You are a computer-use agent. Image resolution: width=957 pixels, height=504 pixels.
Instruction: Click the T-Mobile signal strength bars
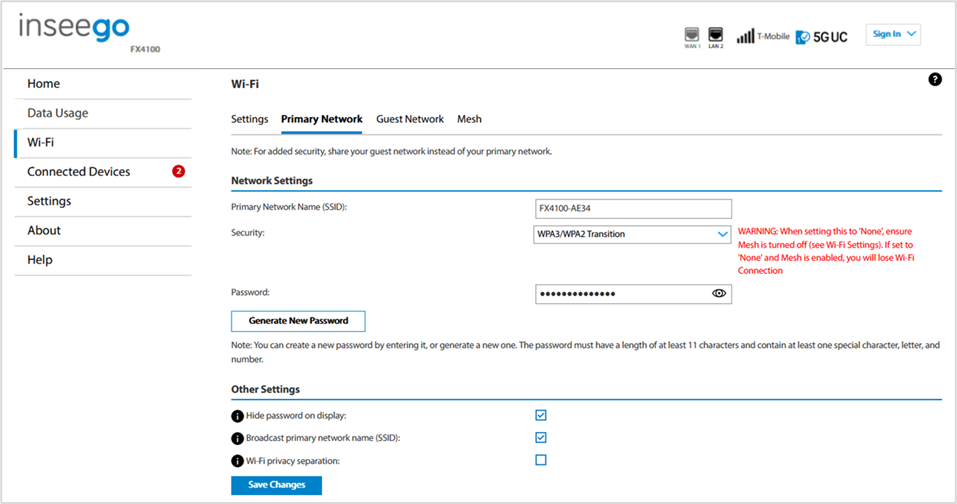click(745, 37)
